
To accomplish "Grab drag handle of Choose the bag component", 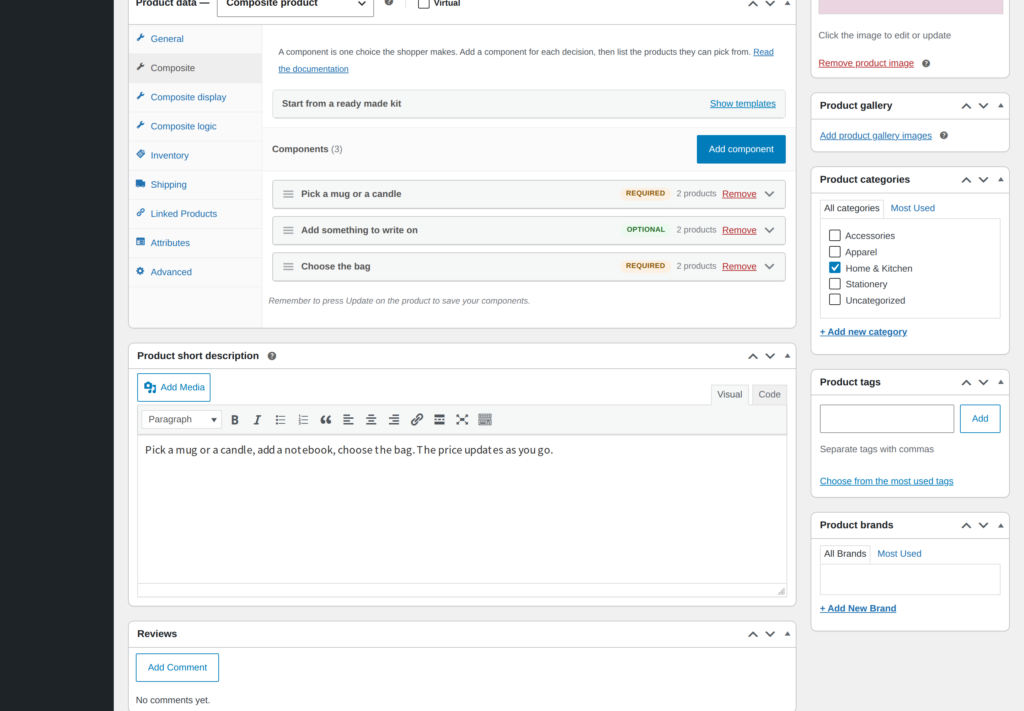I will [x=288, y=266].
